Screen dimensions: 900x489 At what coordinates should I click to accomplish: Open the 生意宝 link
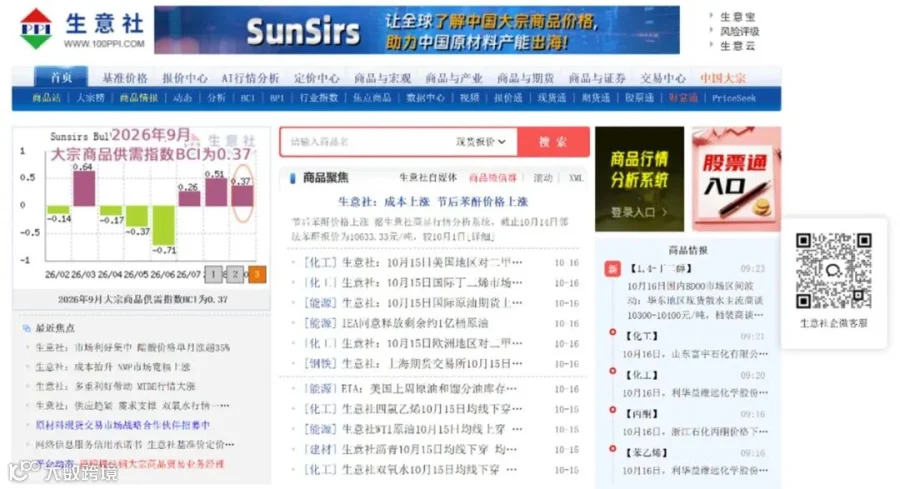pyautogui.click(x=738, y=17)
